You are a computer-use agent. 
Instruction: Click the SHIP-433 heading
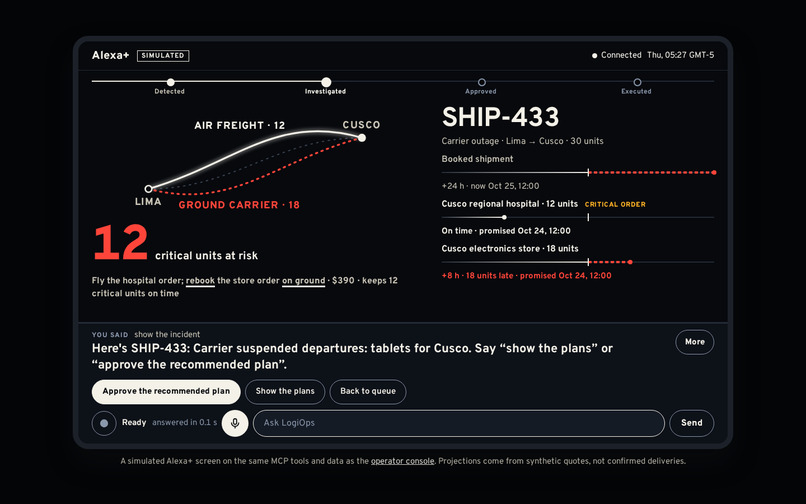click(500, 117)
